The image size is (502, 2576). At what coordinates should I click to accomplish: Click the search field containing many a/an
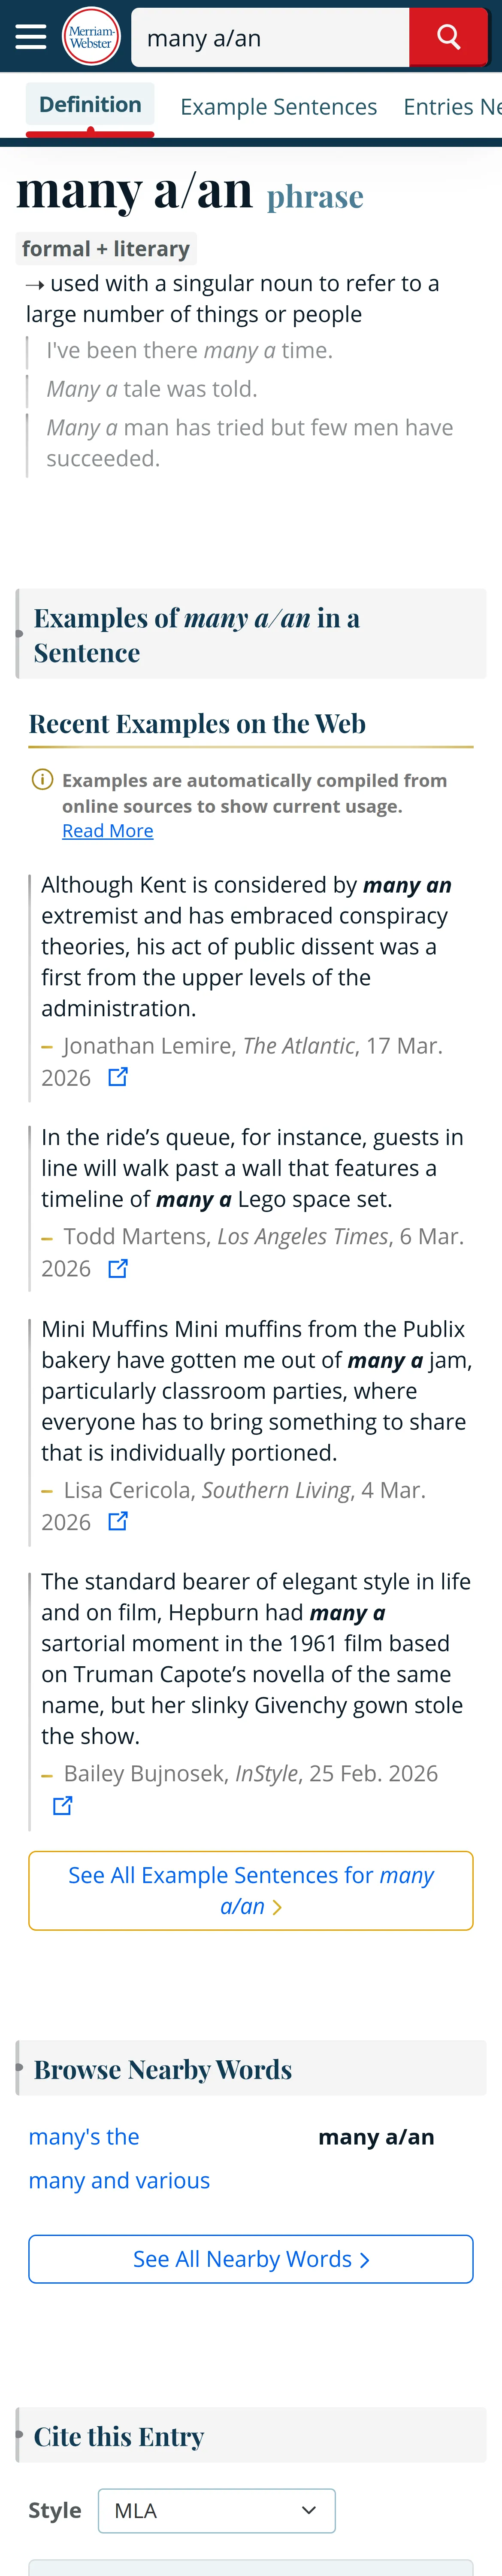point(270,37)
